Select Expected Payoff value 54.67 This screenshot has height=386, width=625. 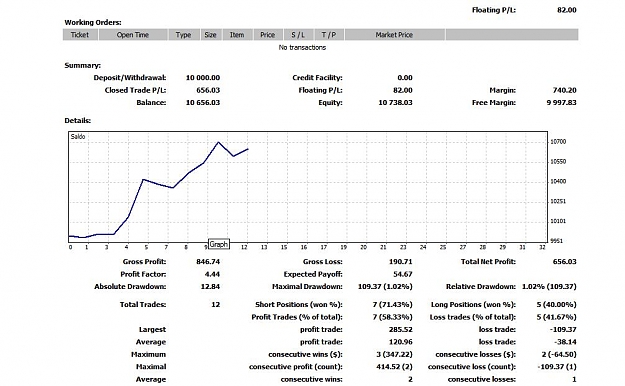point(403,274)
